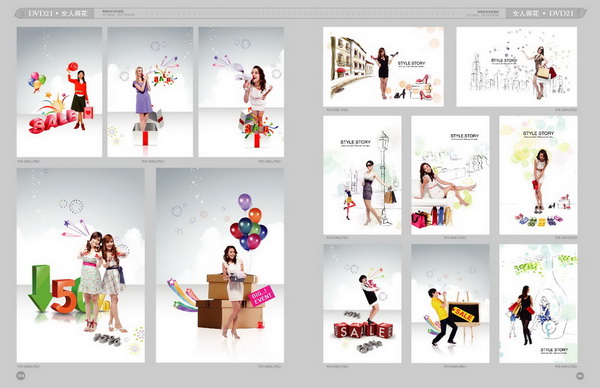Select the BIG EVENT cardboard boxes and balloons thumbnail
This screenshot has width=600, height=388.
pyautogui.click(x=220, y=265)
